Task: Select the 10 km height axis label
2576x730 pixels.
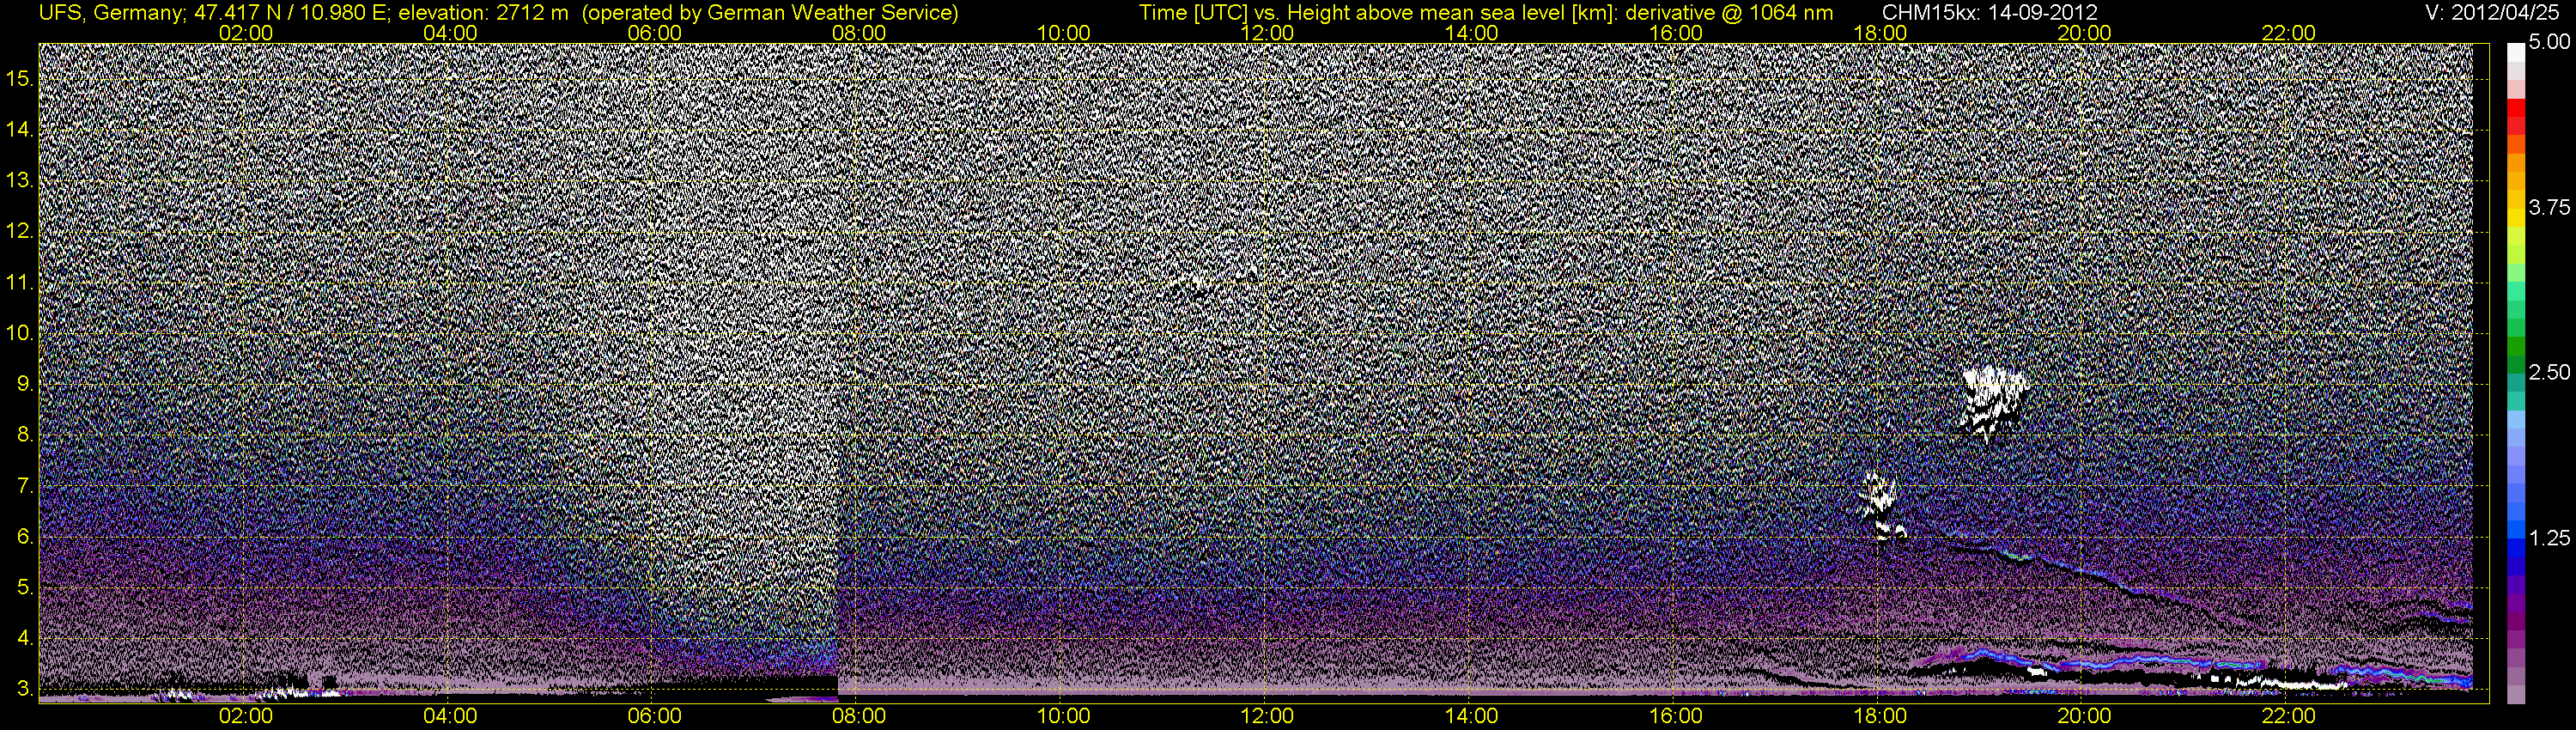Action: pos(21,333)
